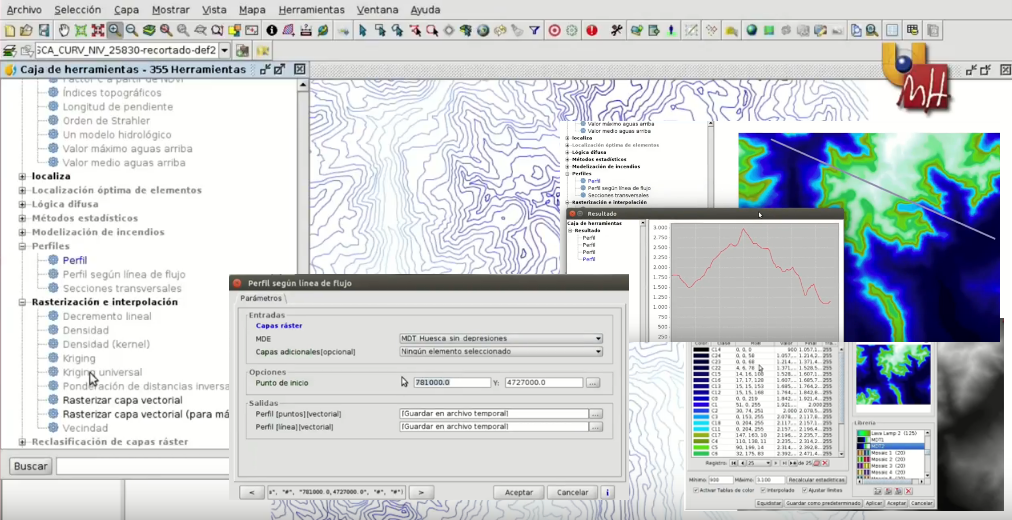Click the Aceptar button in profile dialog
The height and width of the screenshot is (520, 1012).
(x=519, y=492)
